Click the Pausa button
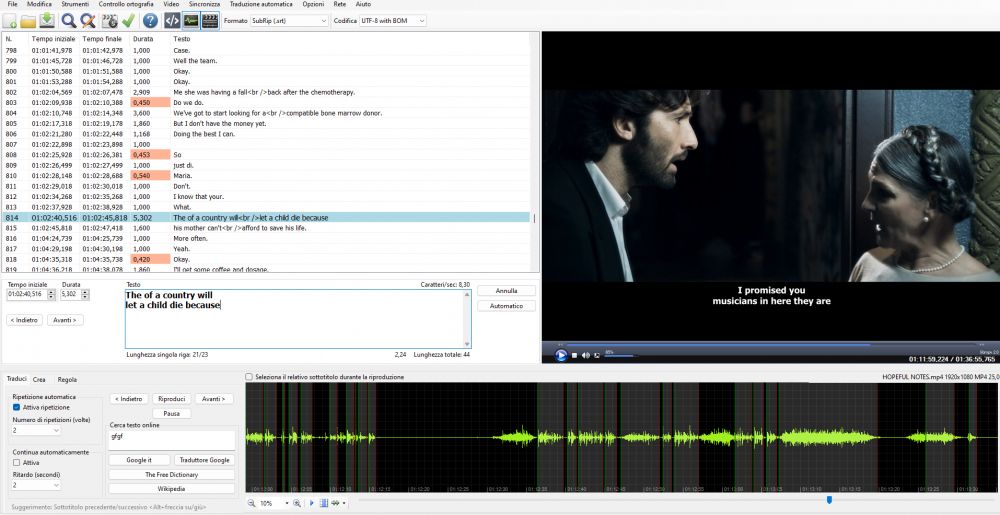This screenshot has height=515, width=1000. 172,414
